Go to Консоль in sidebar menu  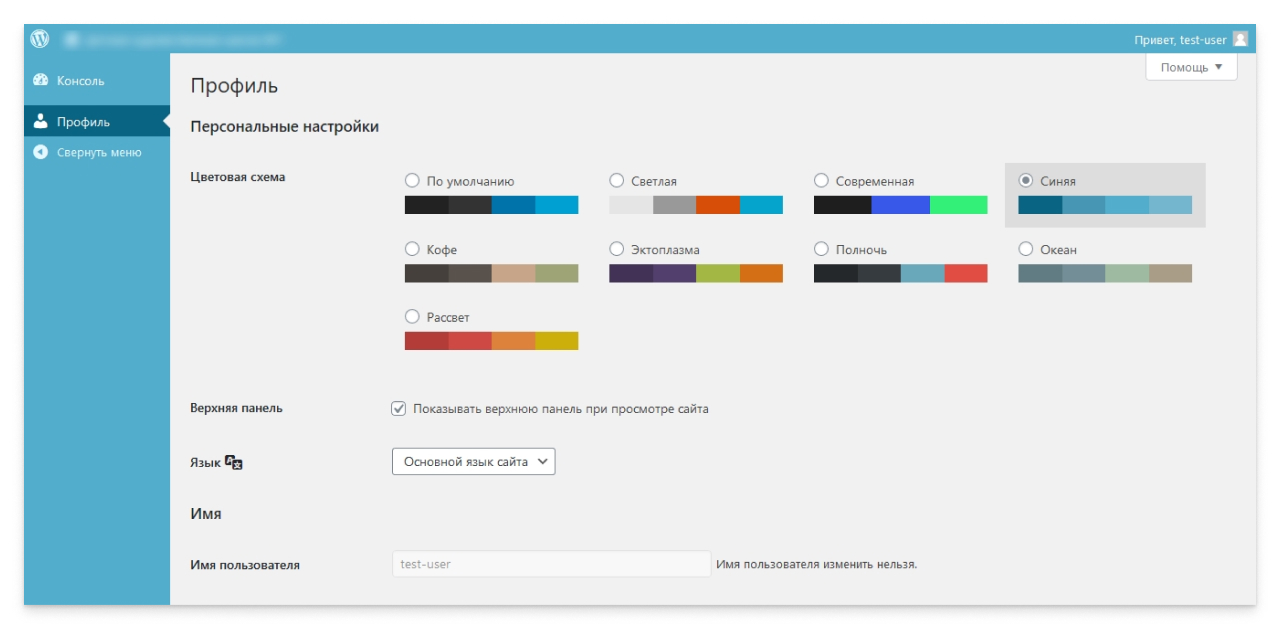coord(80,80)
